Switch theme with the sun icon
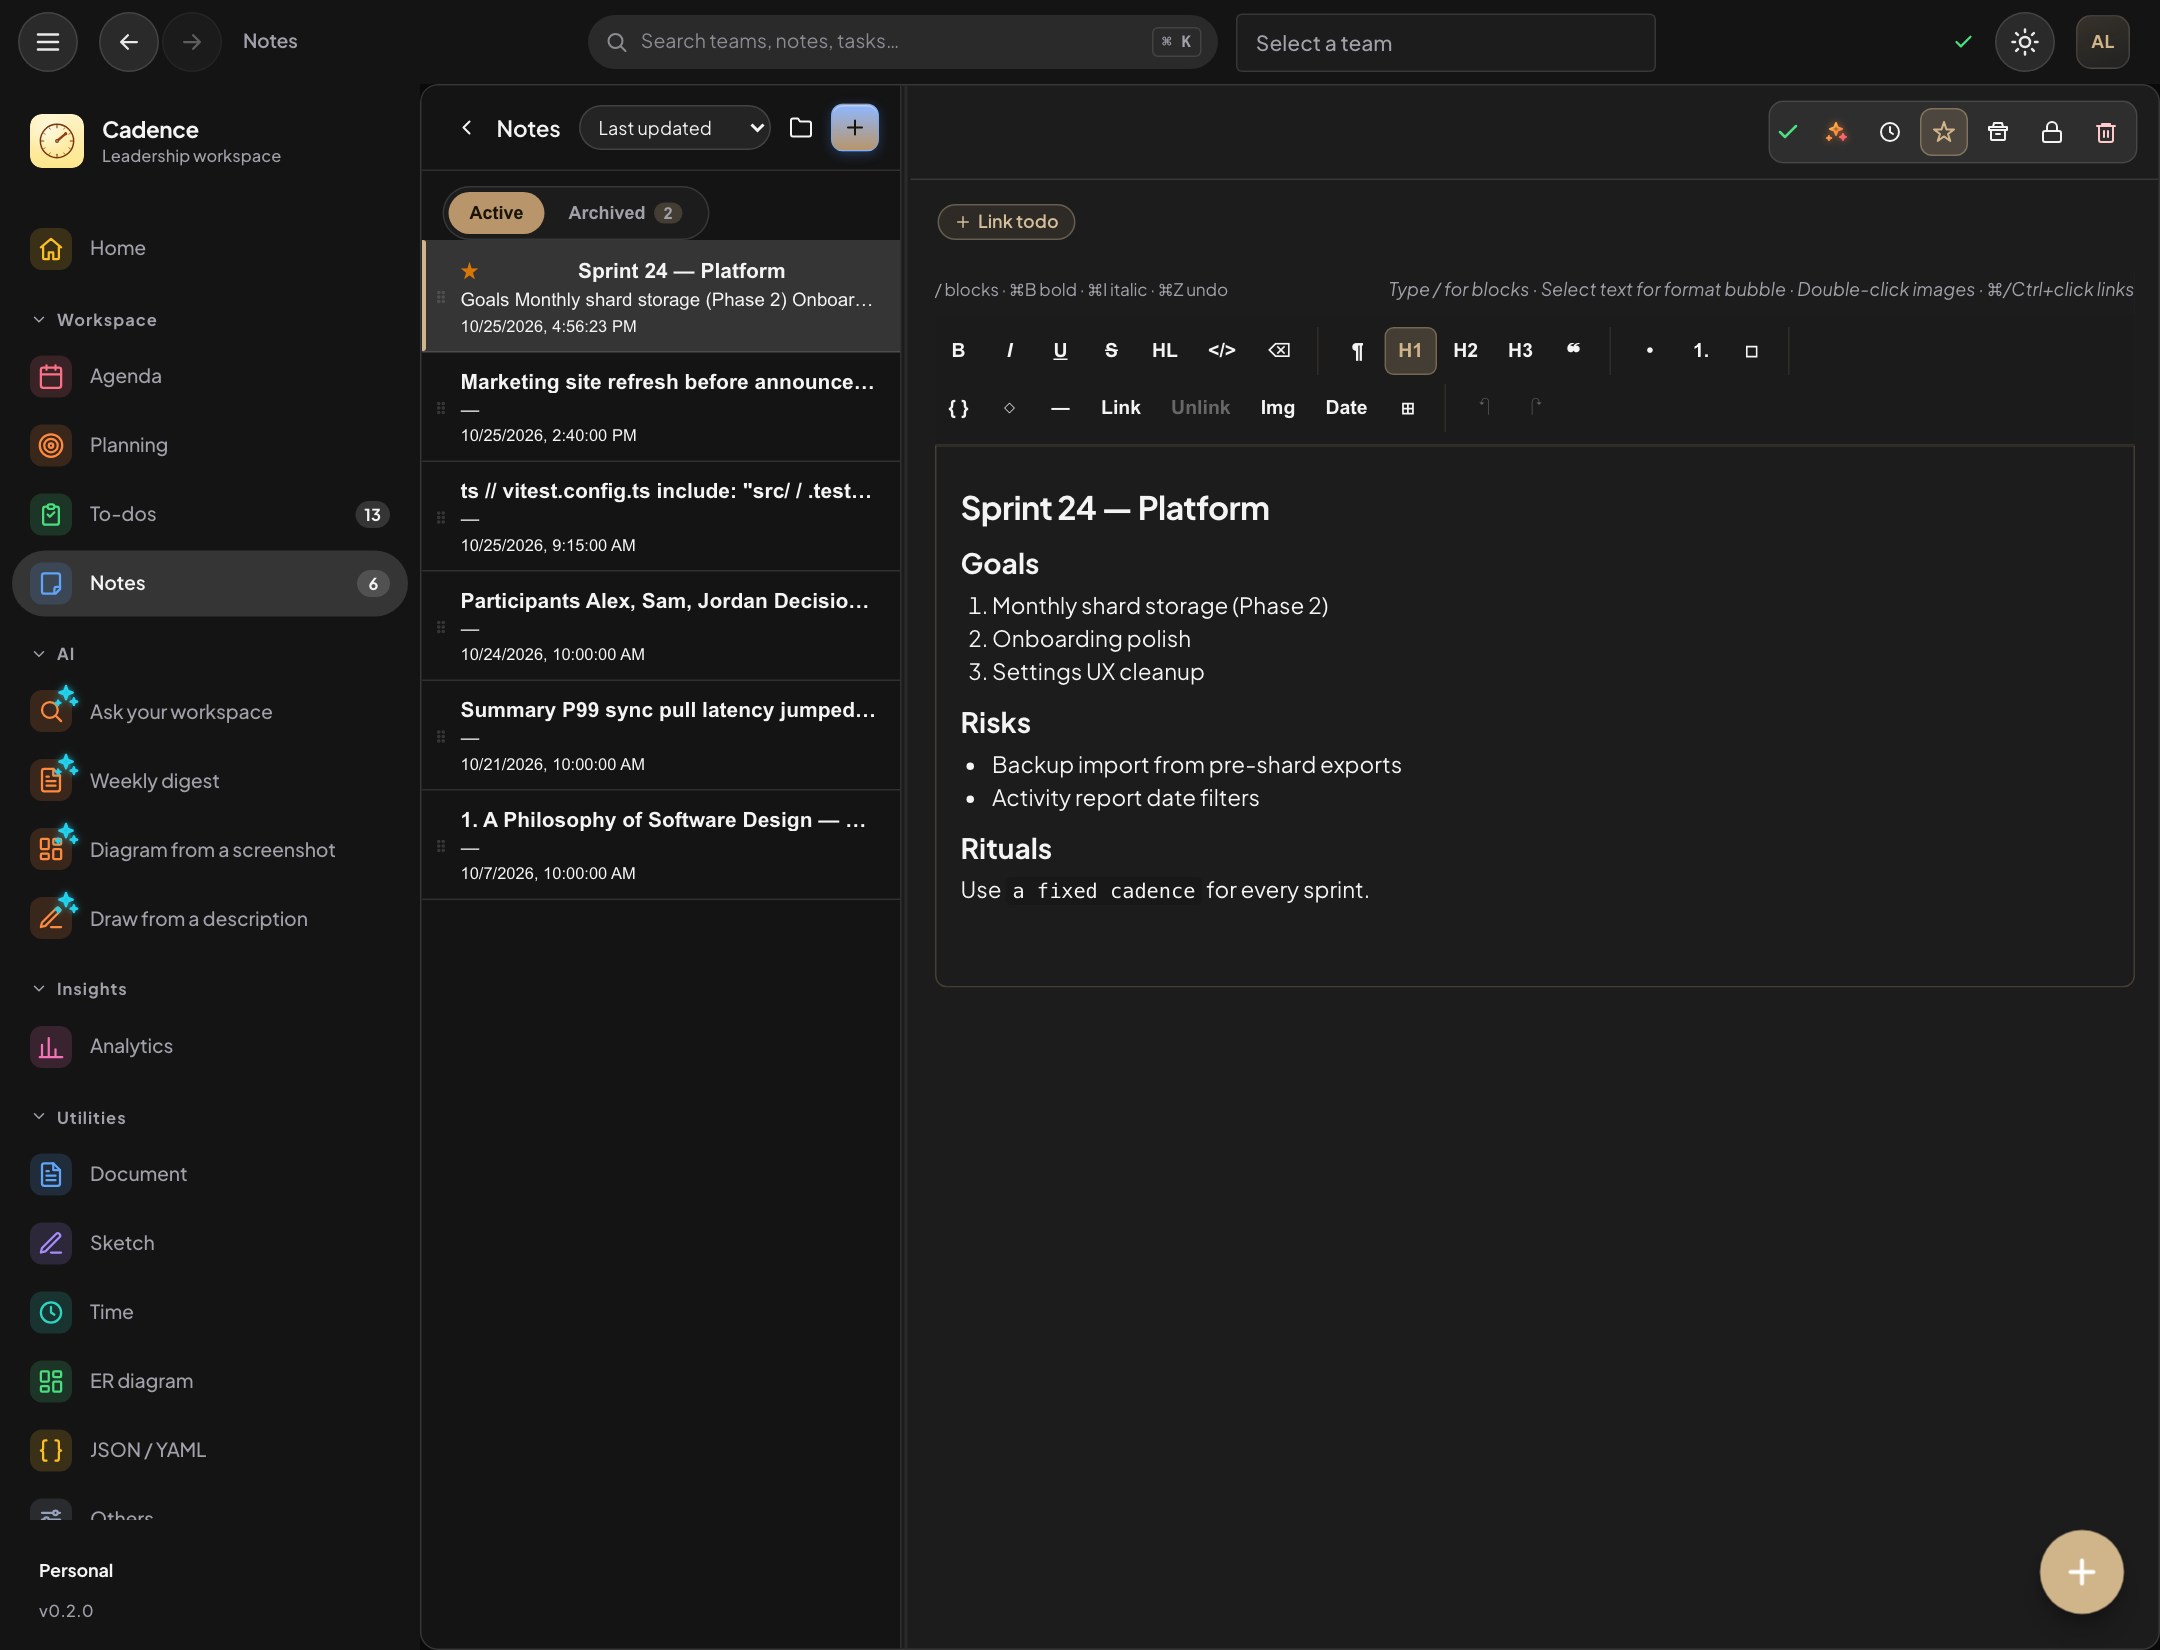 click(2024, 42)
